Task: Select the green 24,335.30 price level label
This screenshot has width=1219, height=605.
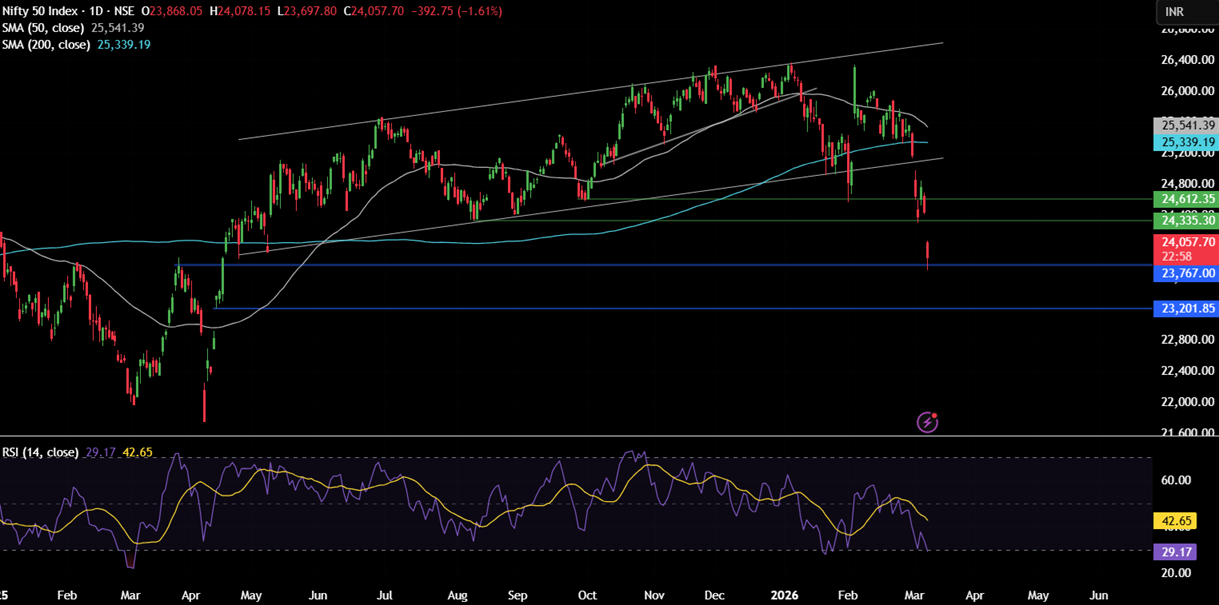Action: click(x=1188, y=220)
